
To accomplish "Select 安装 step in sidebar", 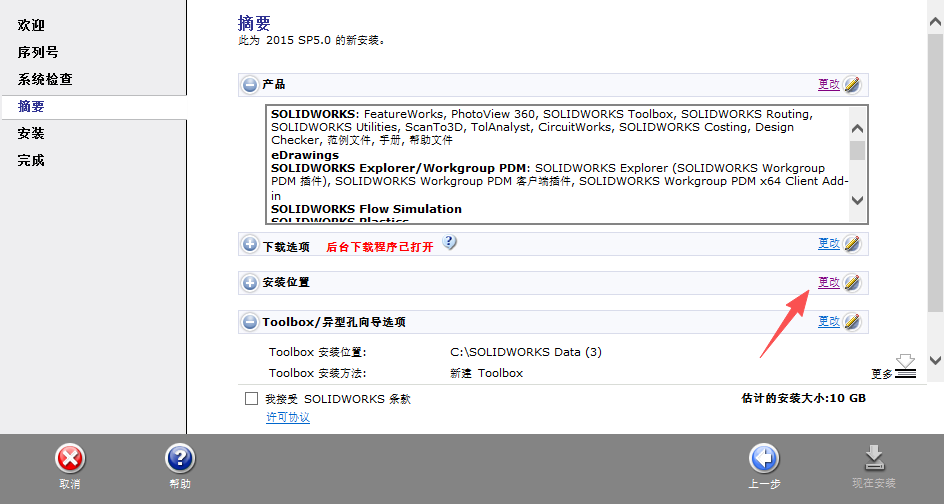I will 31,134.
